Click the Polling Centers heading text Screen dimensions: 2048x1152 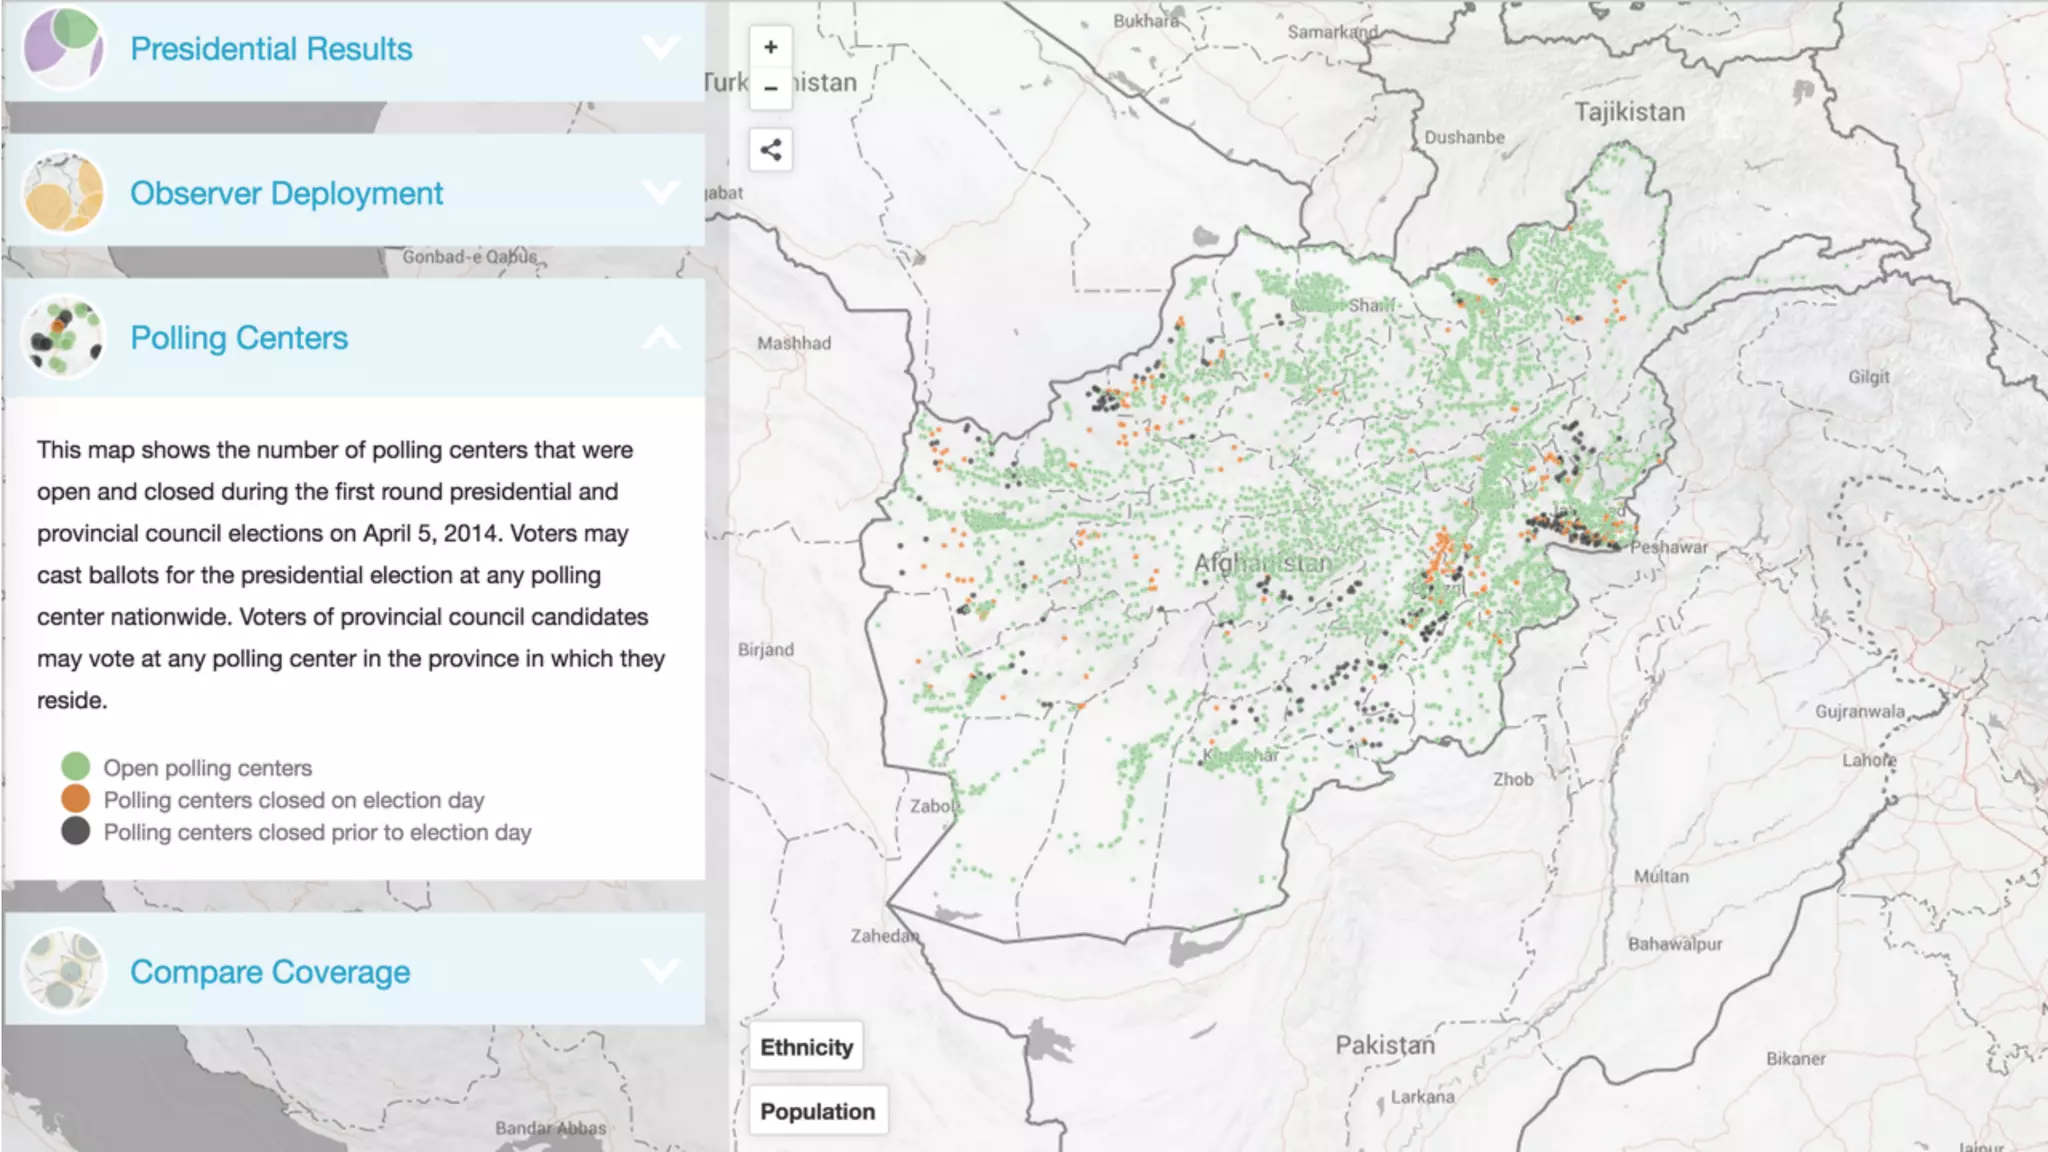(x=239, y=338)
